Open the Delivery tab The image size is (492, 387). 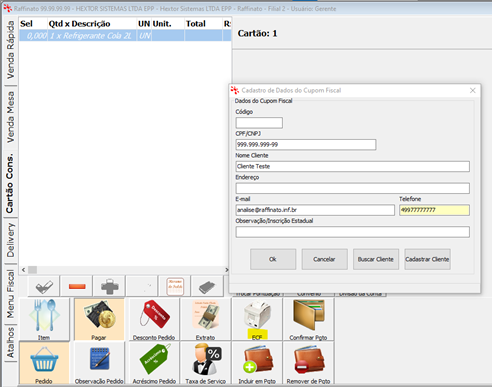pyautogui.click(x=11, y=240)
